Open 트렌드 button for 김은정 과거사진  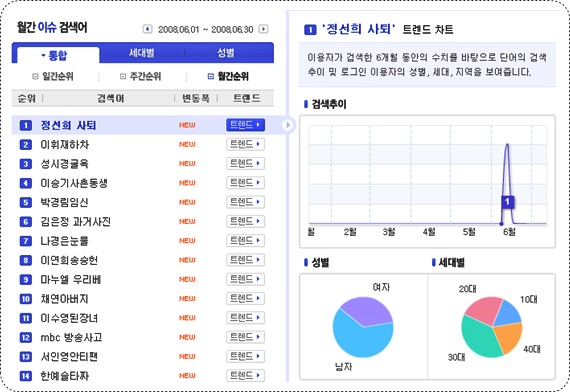click(x=245, y=221)
